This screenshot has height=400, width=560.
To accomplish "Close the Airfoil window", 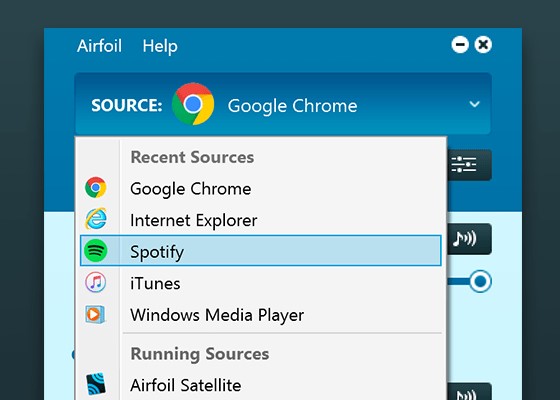I will click(x=483, y=45).
